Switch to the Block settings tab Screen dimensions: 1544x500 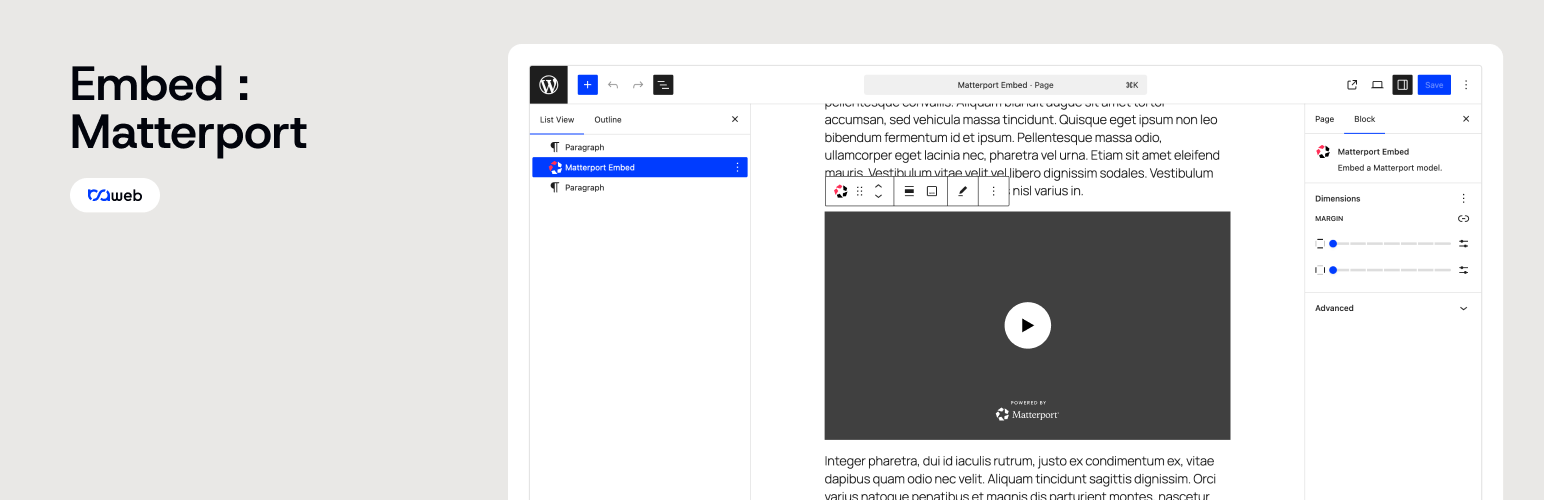pos(1364,119)
